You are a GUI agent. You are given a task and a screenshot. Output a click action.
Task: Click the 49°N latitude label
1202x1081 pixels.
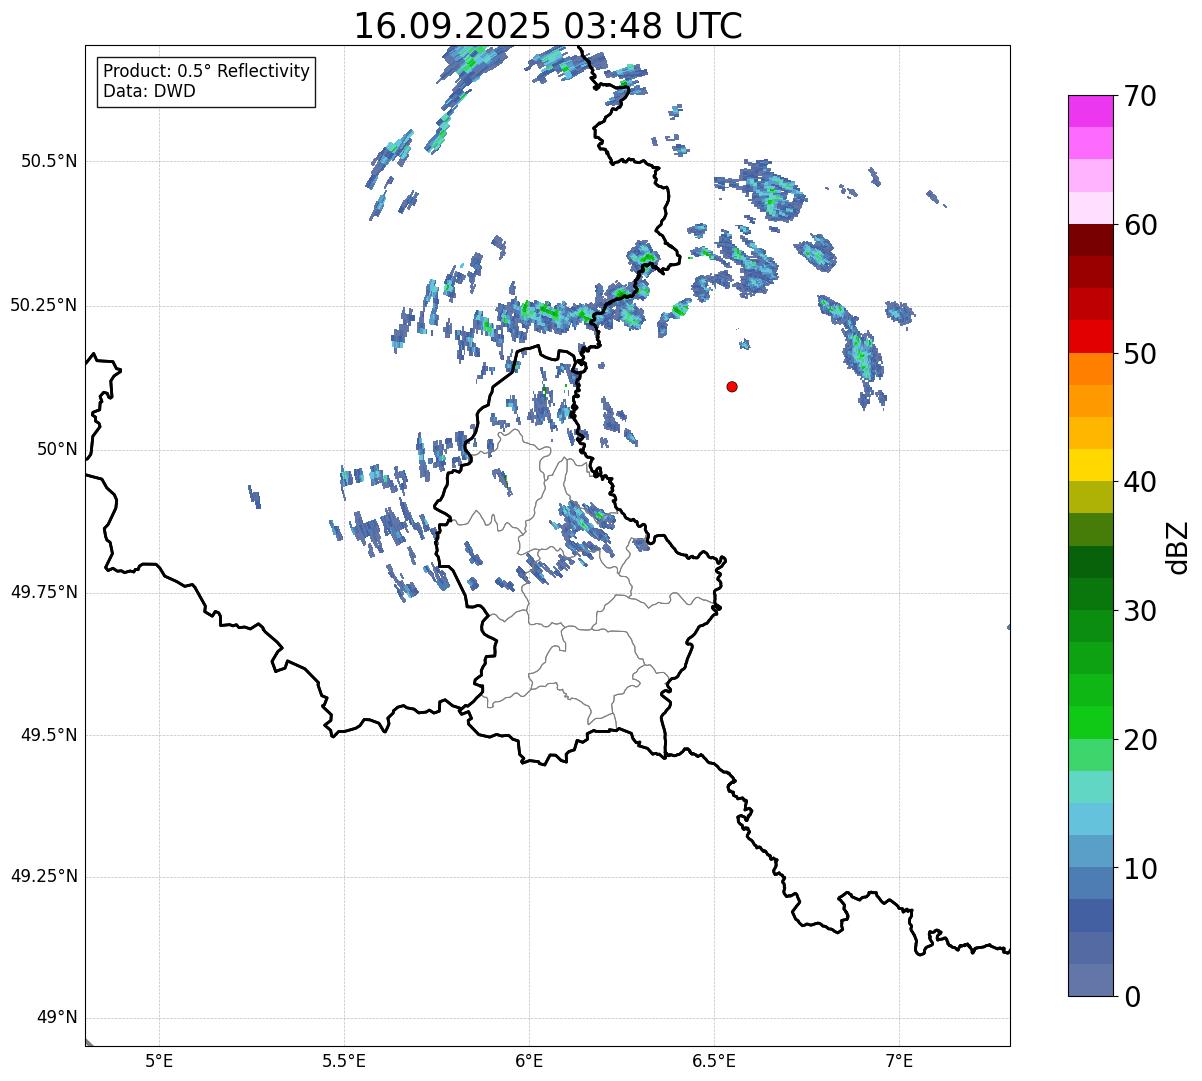[x=57, y=1018]
